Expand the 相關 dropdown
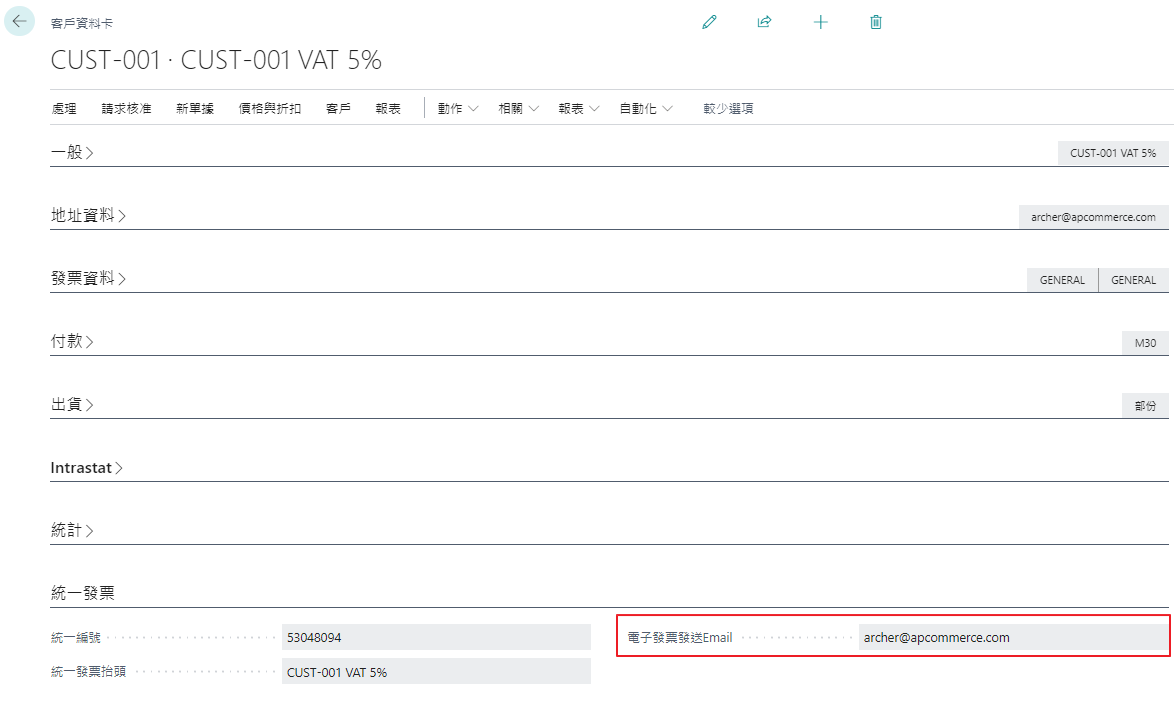The height and width of the screenshot is (708, 1174). click(x=518, y=109)
